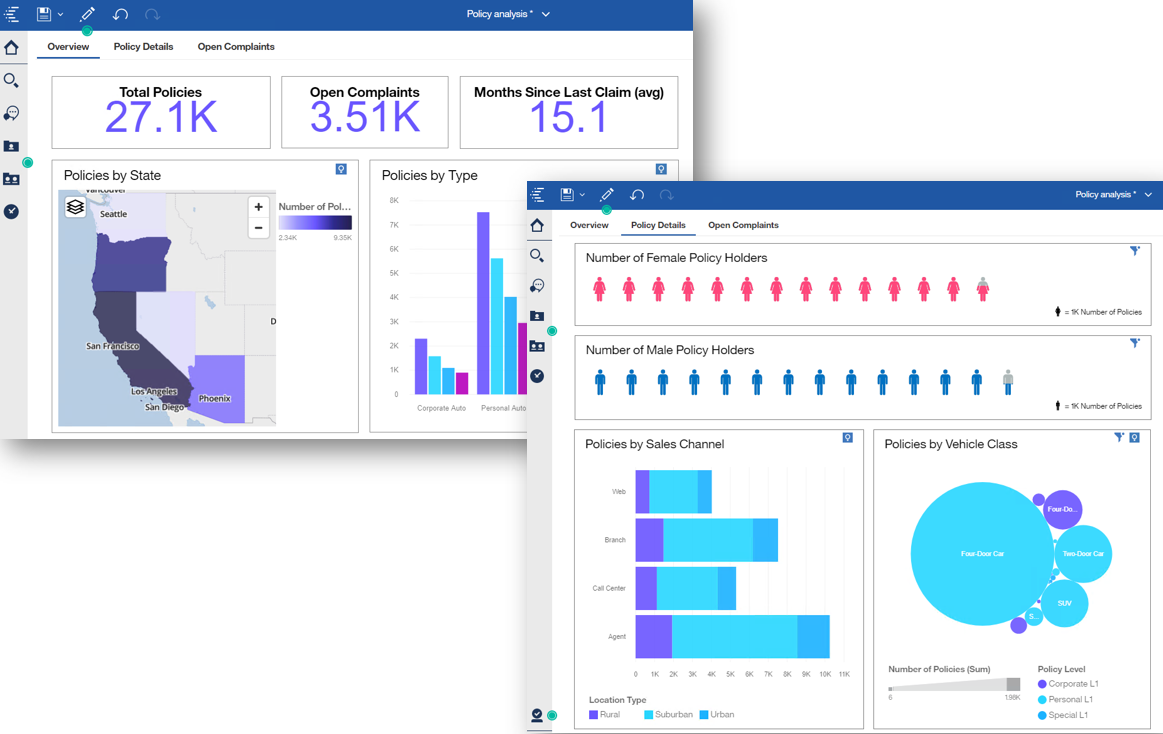This screenshot has width=1163, height=734.
Task: Click the save icon in the front window
Action: 566,195
